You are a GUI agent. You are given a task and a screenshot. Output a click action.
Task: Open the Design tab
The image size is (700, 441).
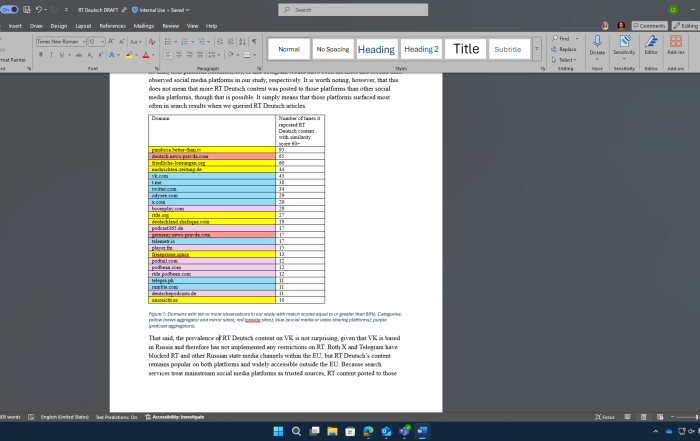pyautogui.click(x=58, y=26)
